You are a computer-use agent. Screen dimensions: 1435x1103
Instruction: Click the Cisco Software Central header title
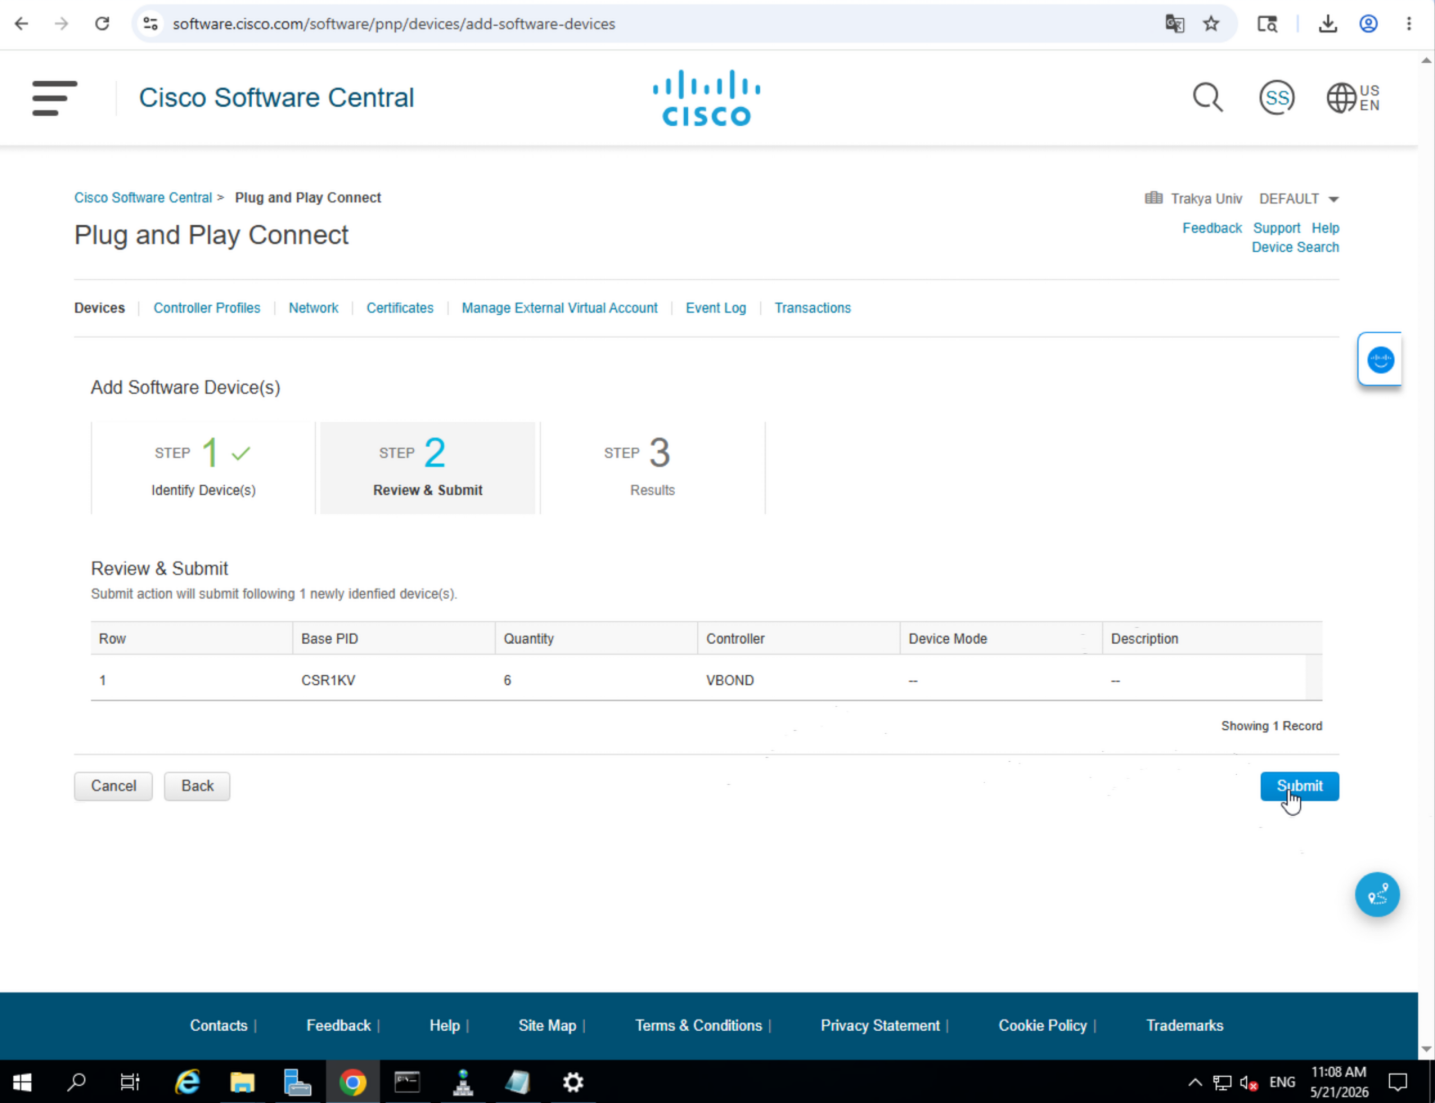[x=276, y=98]
